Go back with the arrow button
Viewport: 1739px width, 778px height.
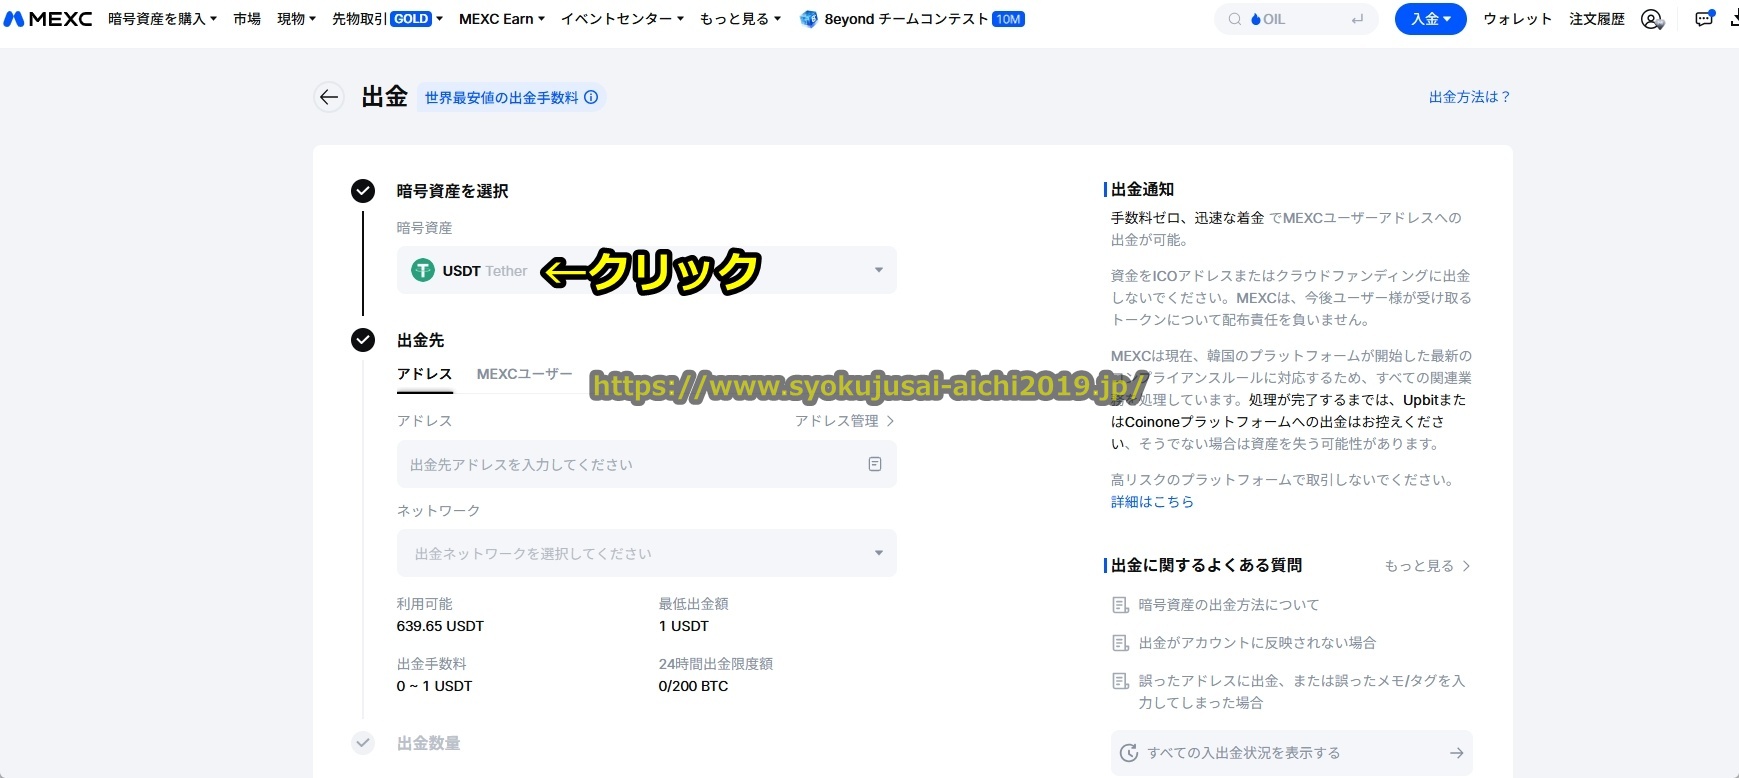329,97
